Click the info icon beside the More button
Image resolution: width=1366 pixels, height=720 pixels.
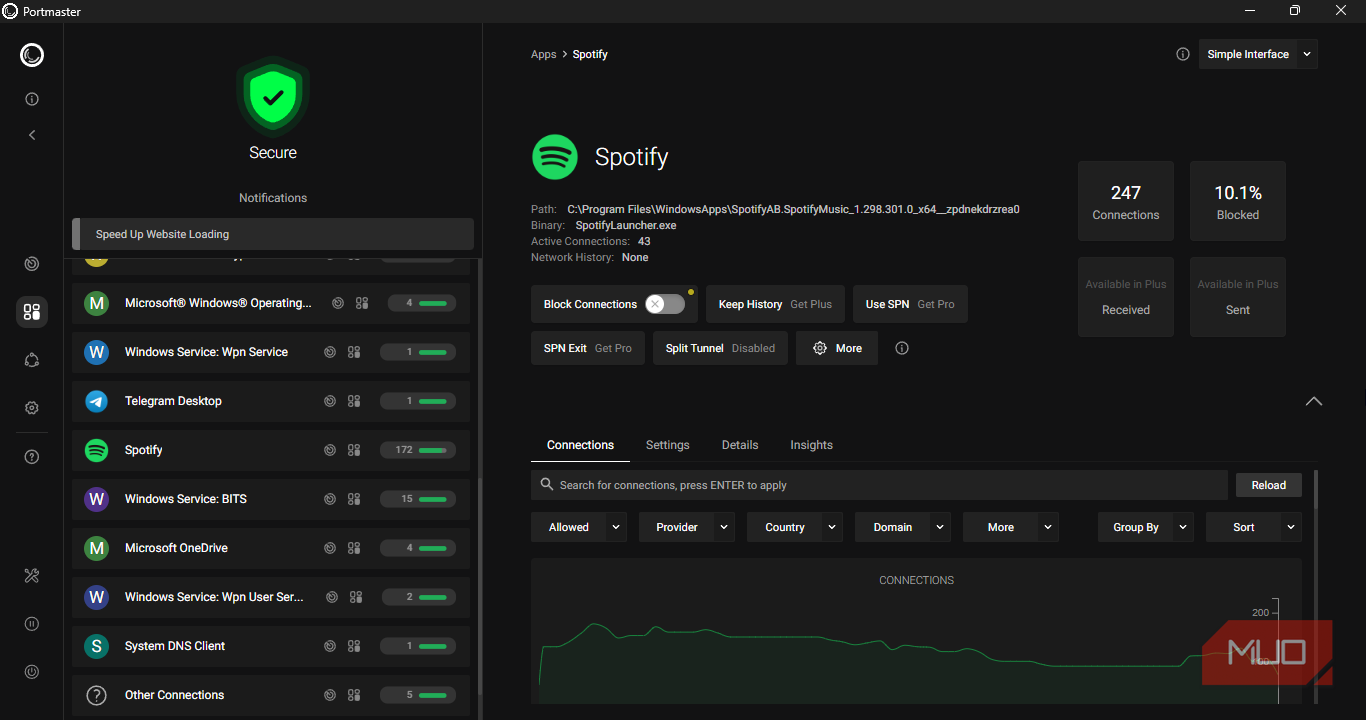click(902, 348)
